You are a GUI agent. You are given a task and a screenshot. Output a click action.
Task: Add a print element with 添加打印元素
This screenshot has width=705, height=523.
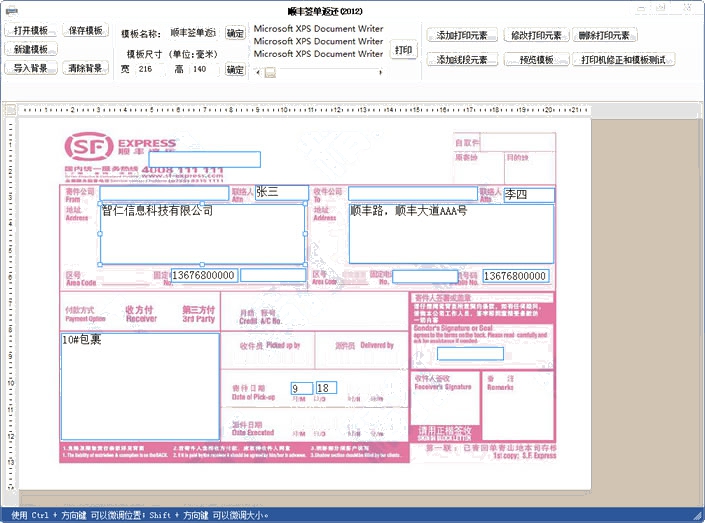(462, 35)
